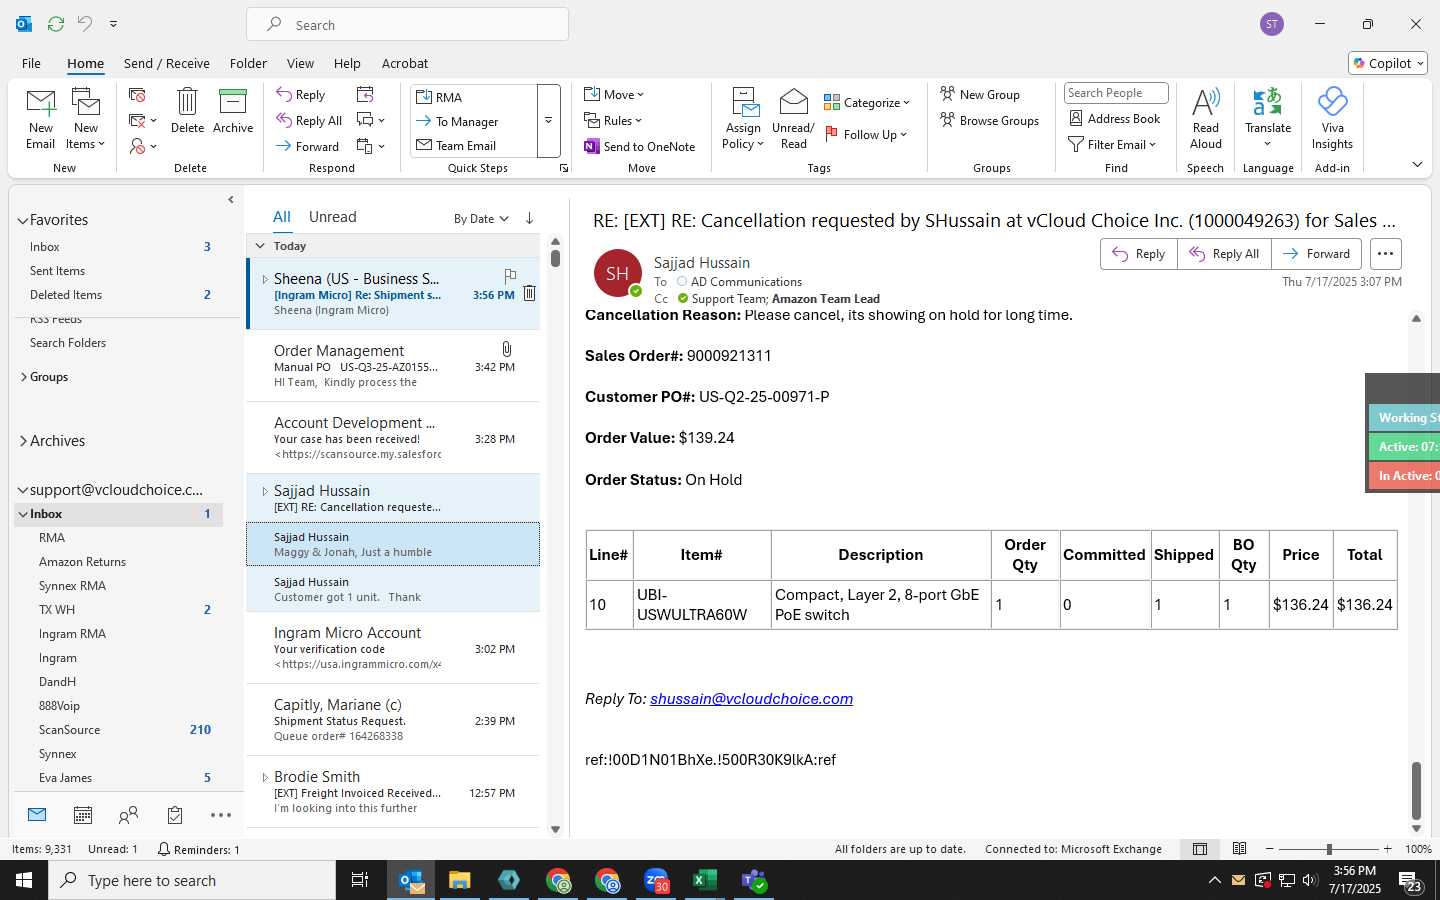
Task: Reverse the sort order arrow
Action: coord(529,218)
